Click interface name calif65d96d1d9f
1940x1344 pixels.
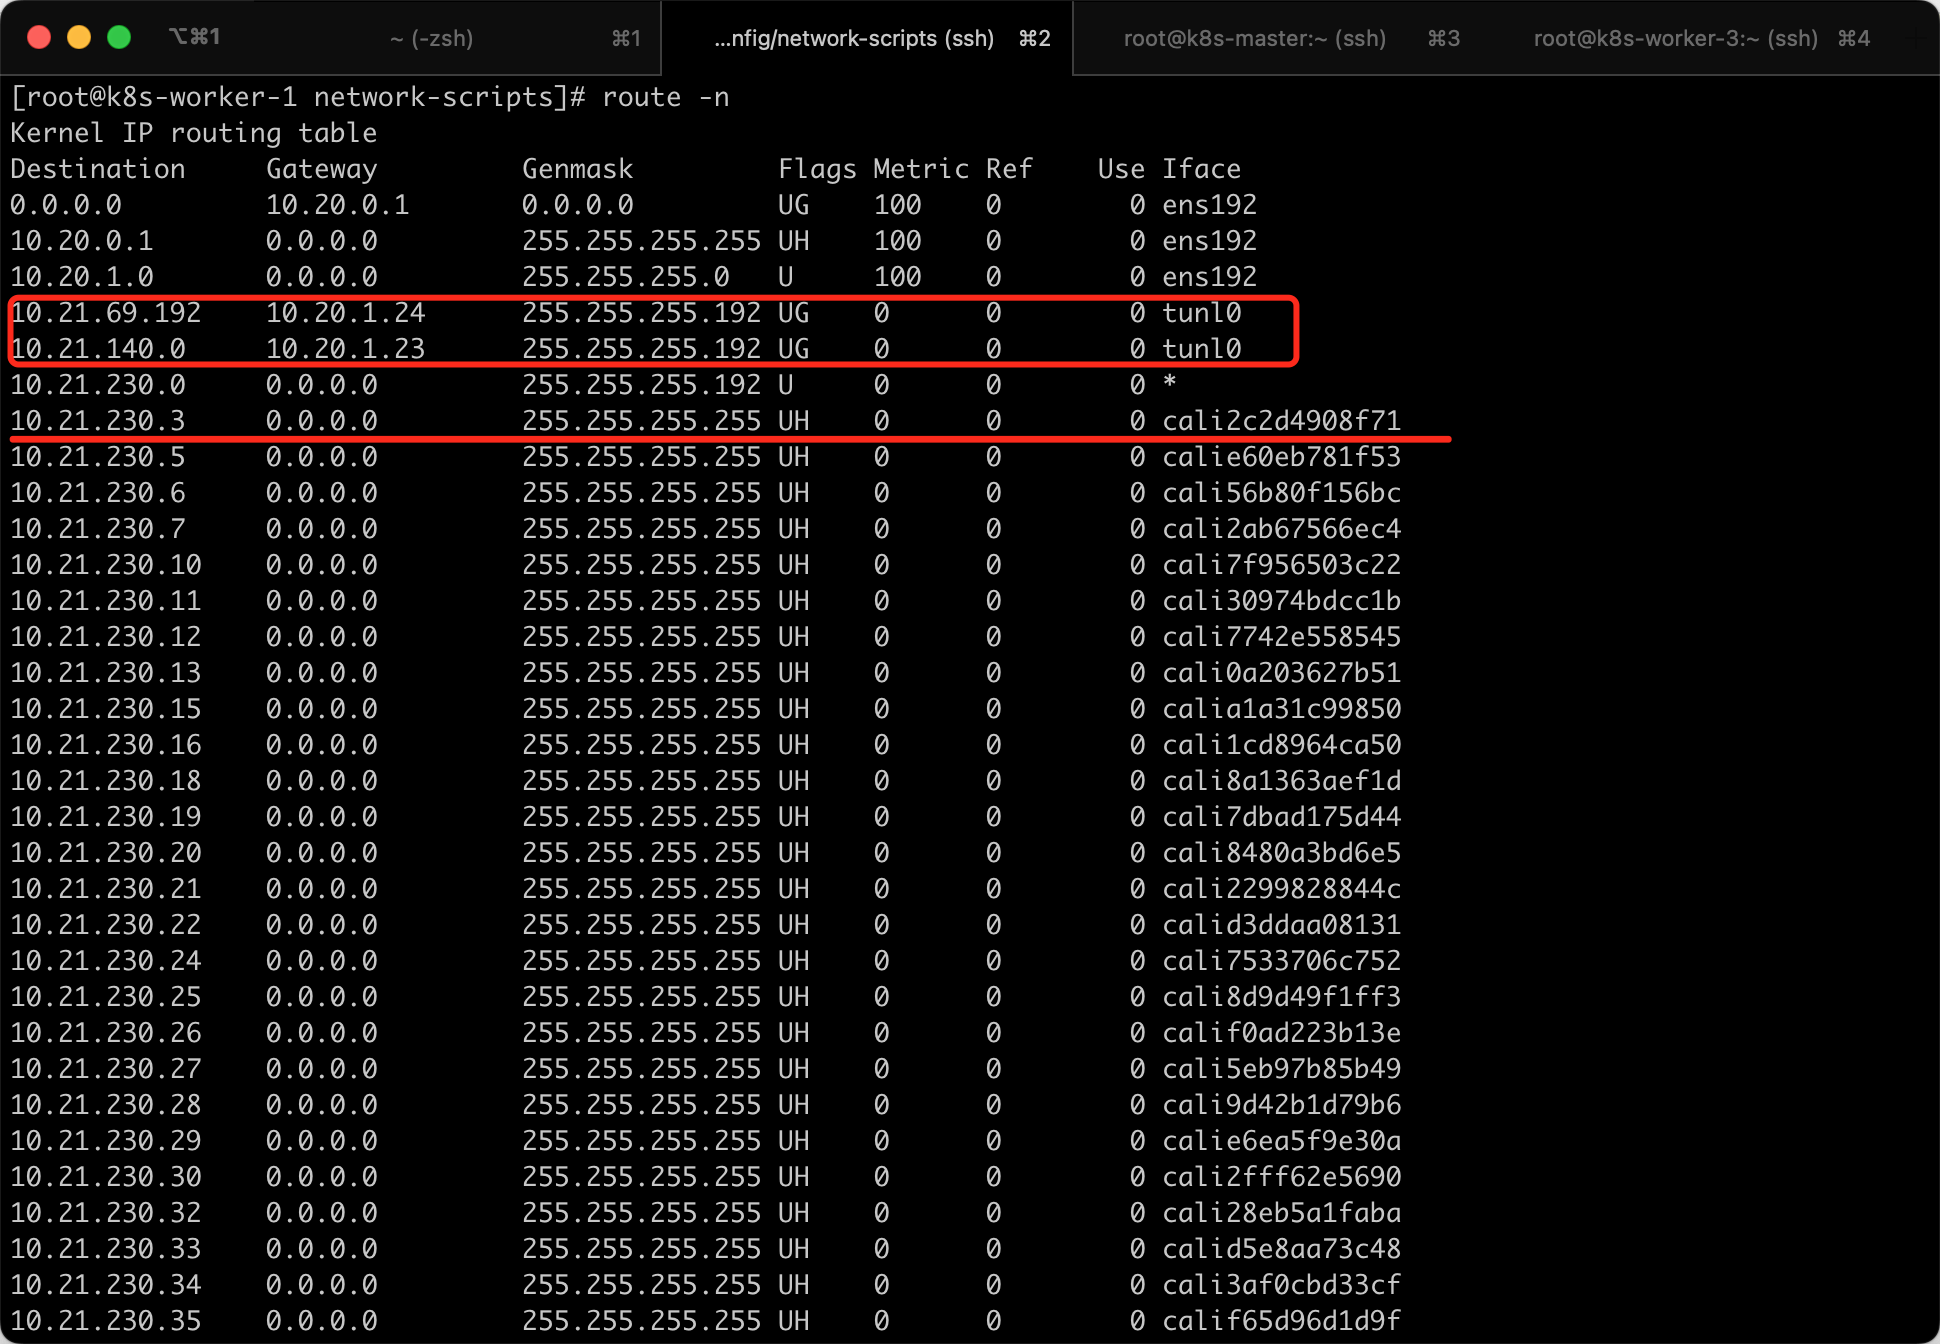[1281, 1321]
